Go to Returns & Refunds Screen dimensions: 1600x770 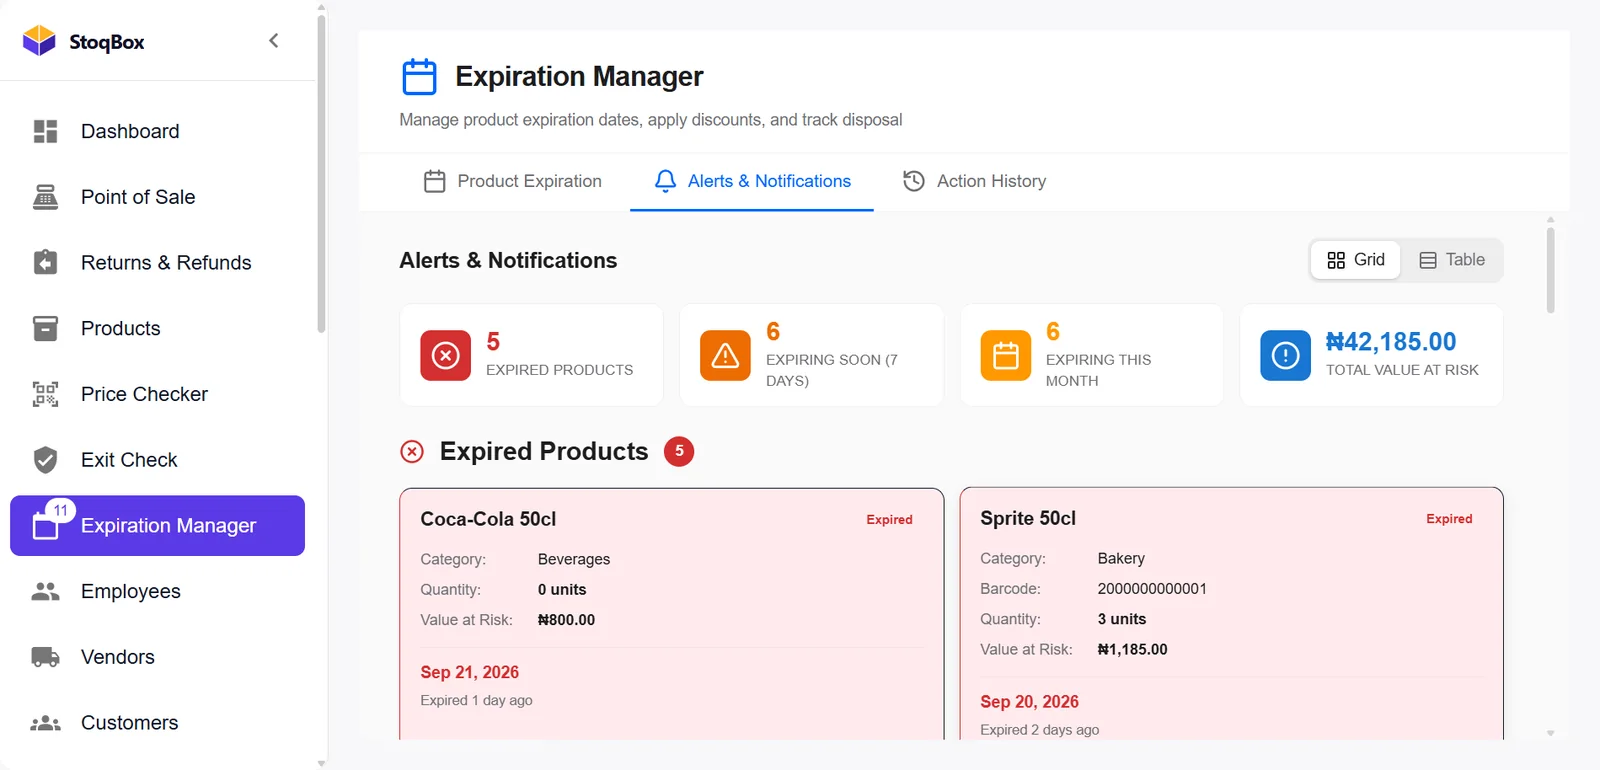tap(157, 262)
